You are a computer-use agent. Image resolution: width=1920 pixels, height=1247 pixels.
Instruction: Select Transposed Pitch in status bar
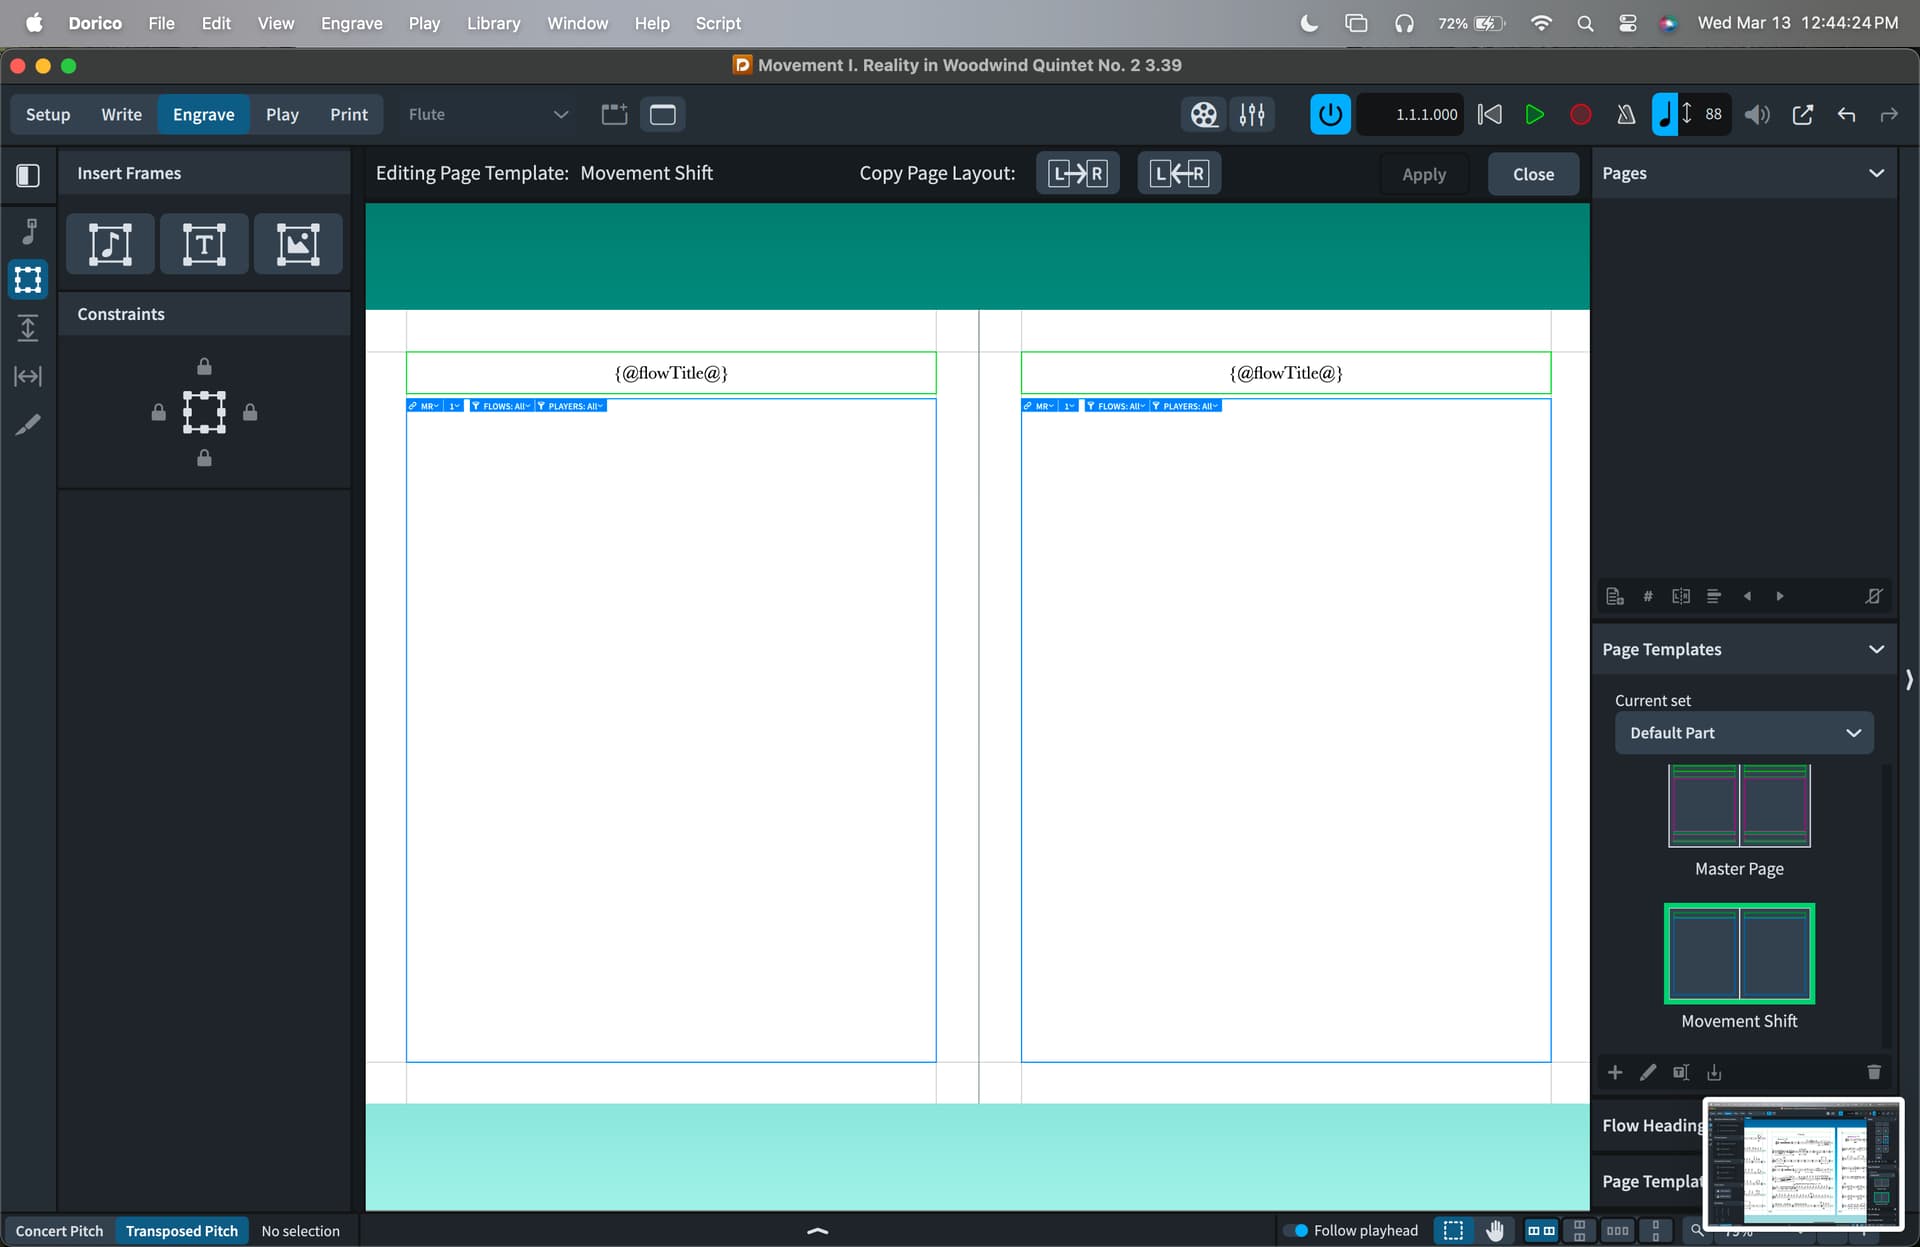[x=182, y=1231]
